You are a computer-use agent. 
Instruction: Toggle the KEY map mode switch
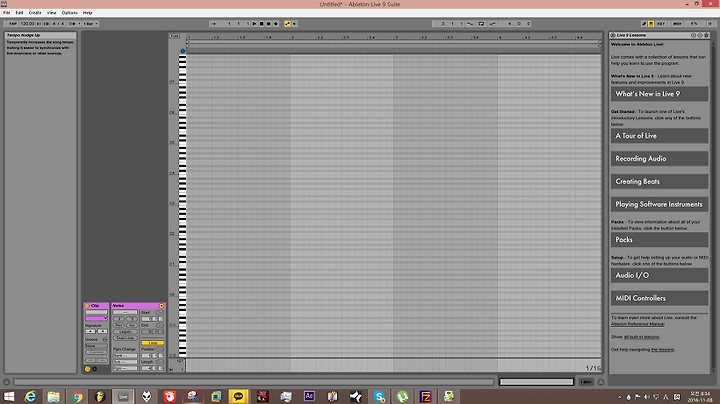[661, 23]
